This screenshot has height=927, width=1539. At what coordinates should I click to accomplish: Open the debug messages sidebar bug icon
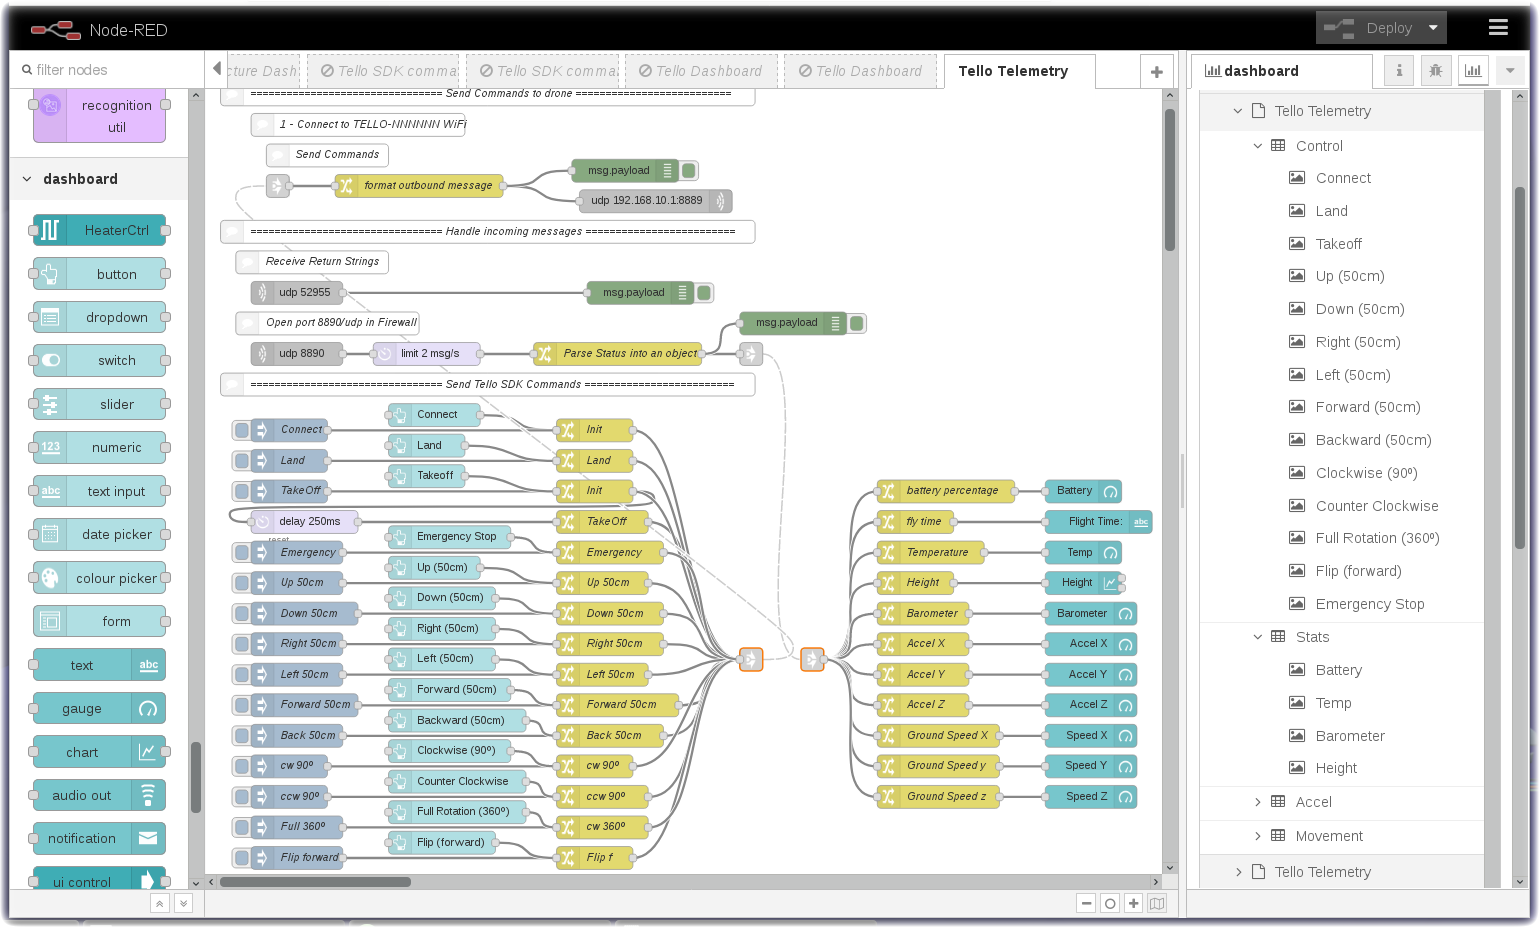1435,70
